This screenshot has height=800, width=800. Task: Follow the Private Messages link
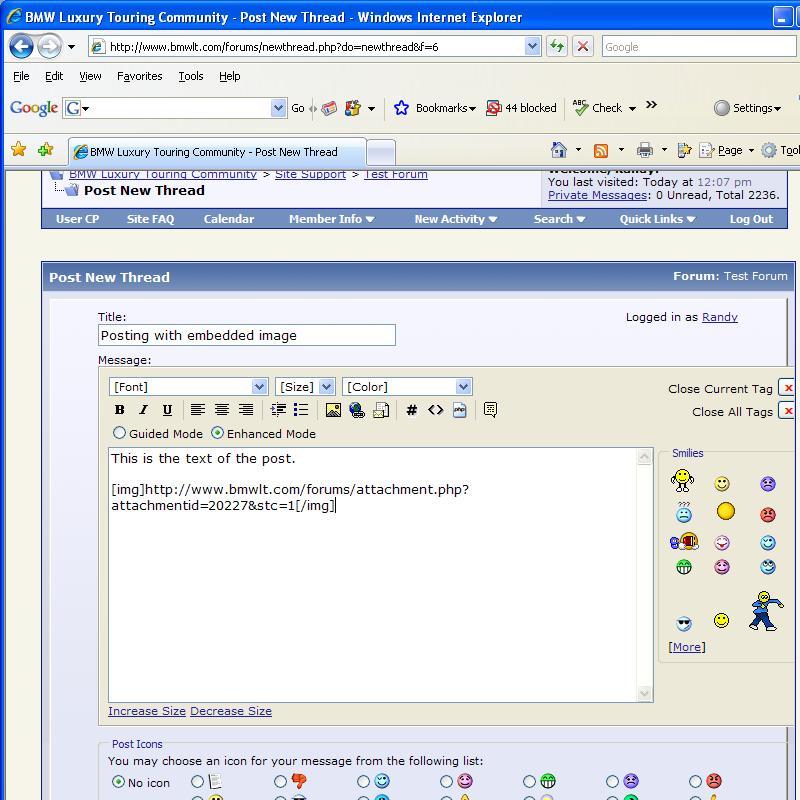[x=597, y=195]
